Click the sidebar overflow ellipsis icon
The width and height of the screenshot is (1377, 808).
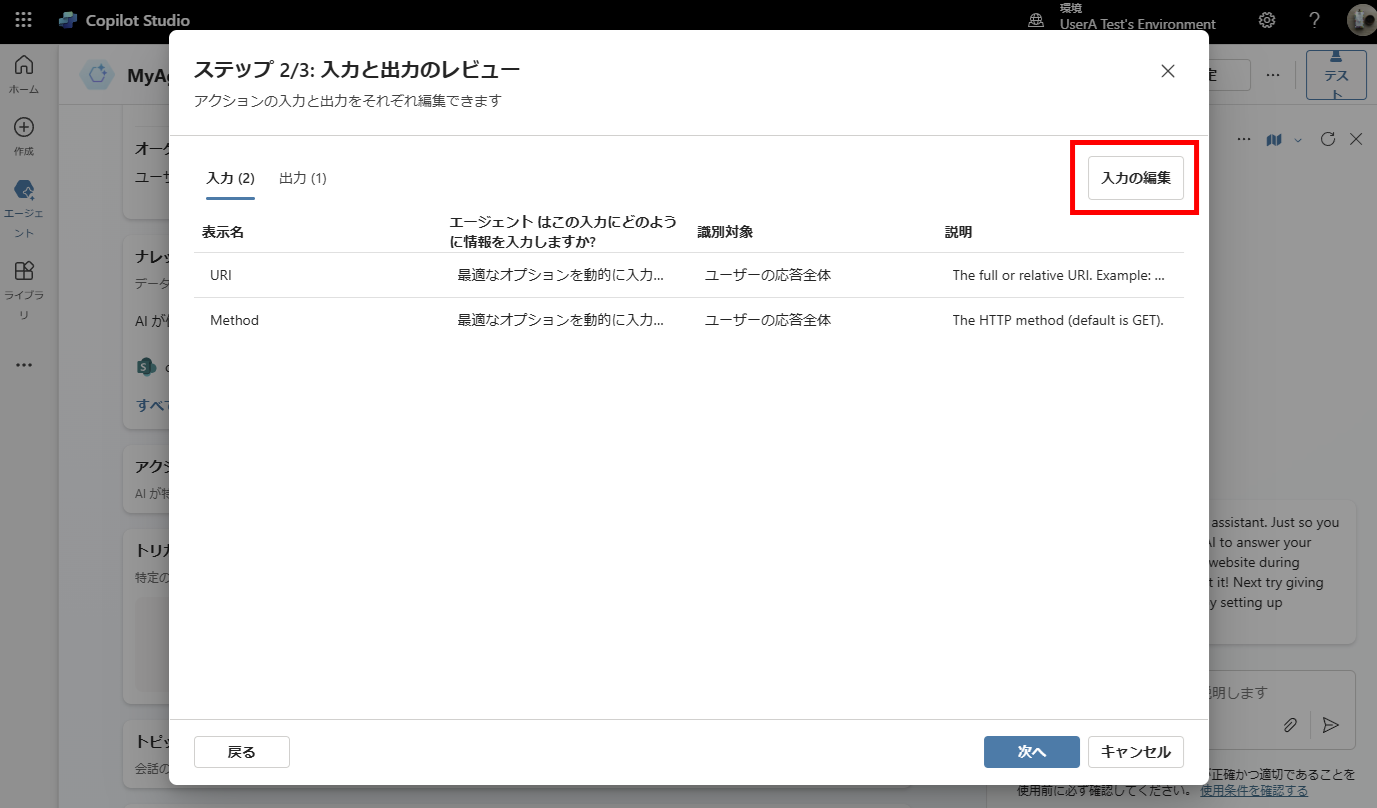point(22,364)
